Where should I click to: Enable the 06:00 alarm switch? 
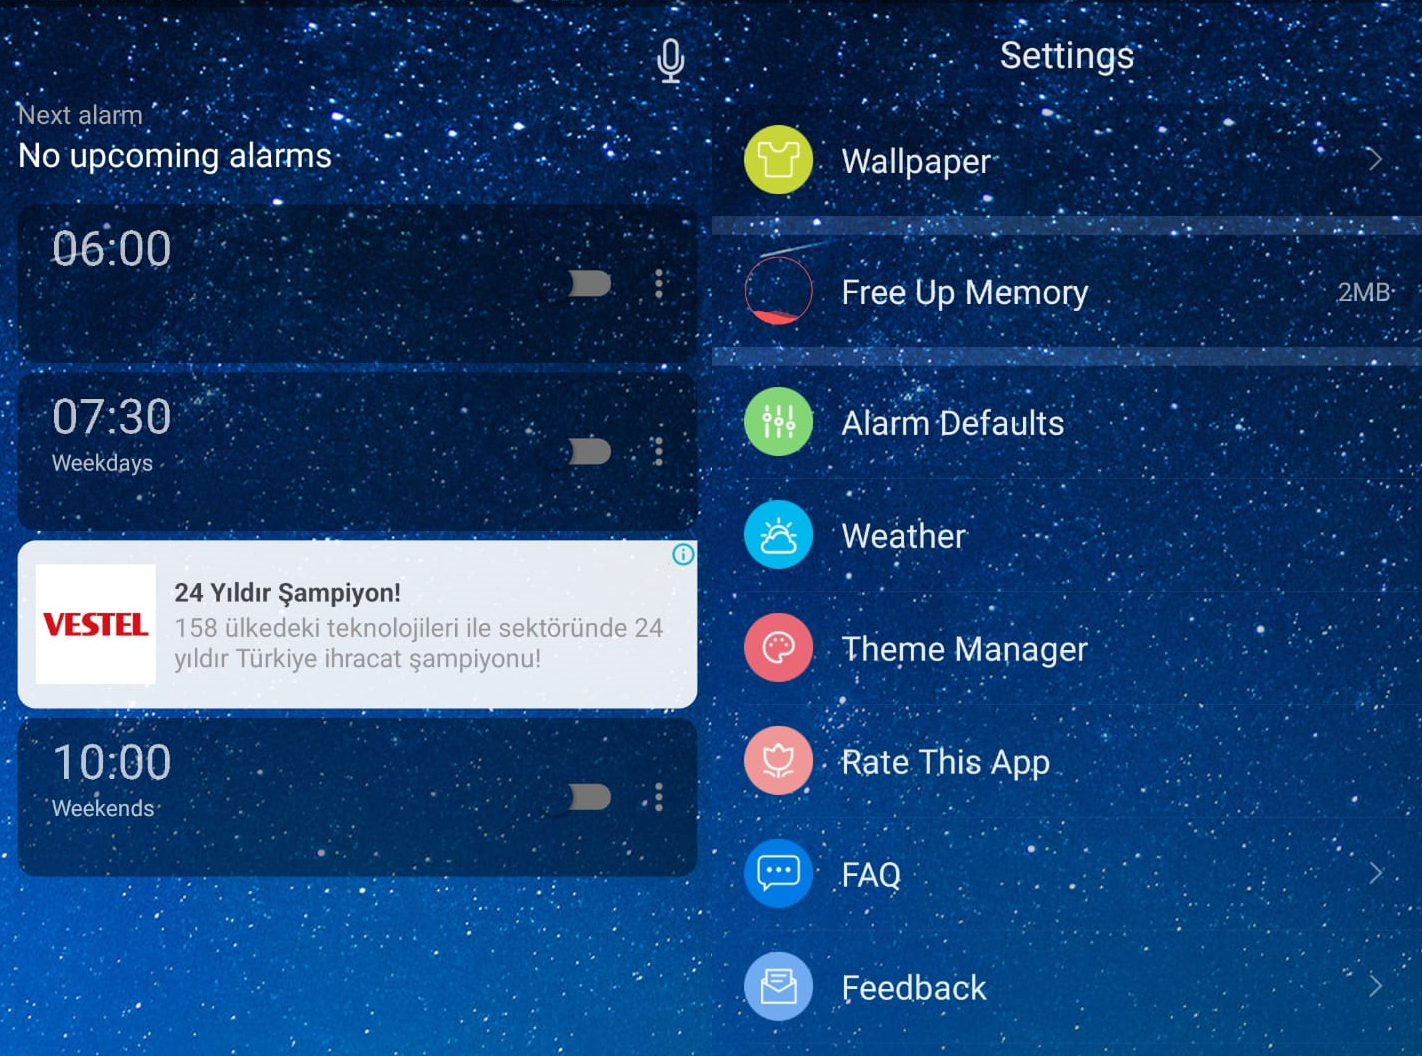coord(589,284)
